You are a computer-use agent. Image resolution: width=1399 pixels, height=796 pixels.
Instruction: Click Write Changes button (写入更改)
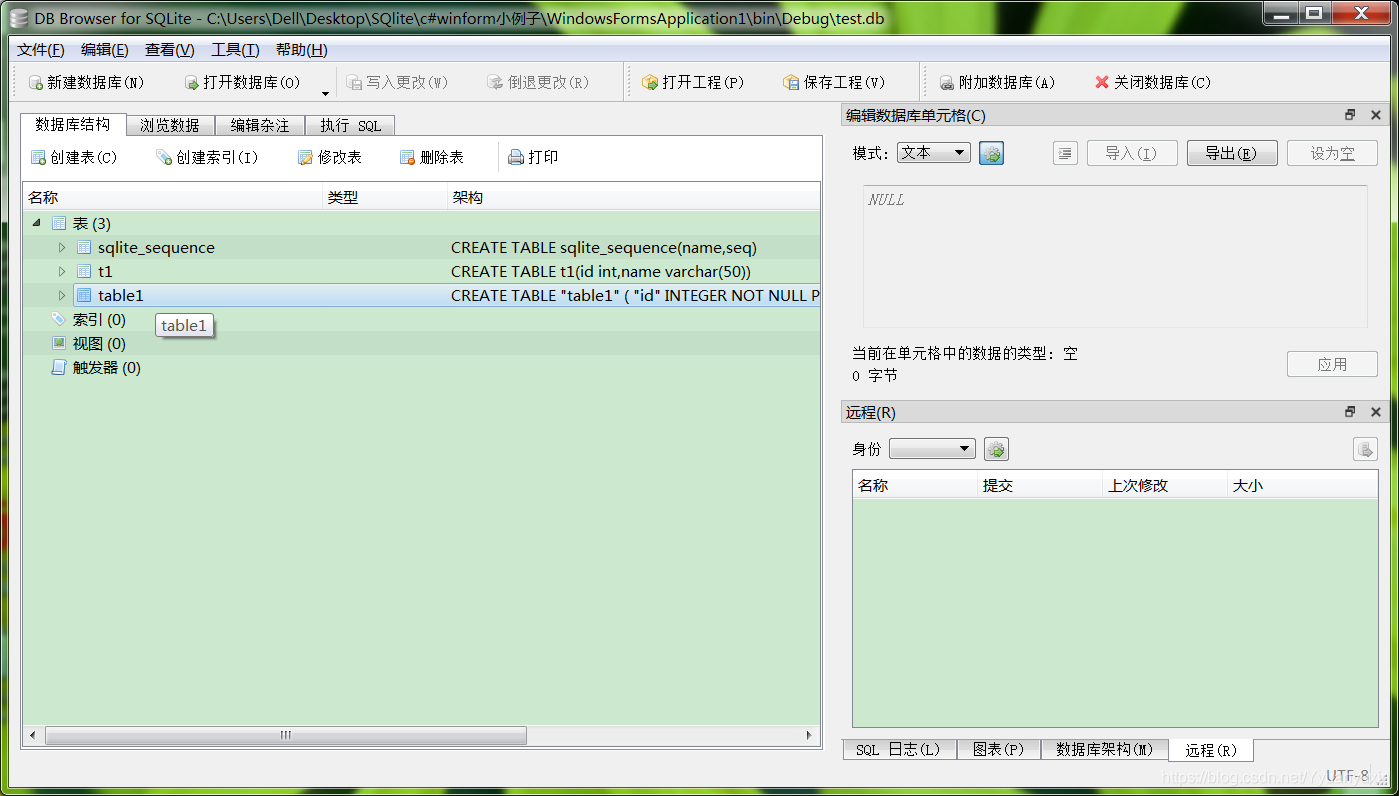click(397, 83)
